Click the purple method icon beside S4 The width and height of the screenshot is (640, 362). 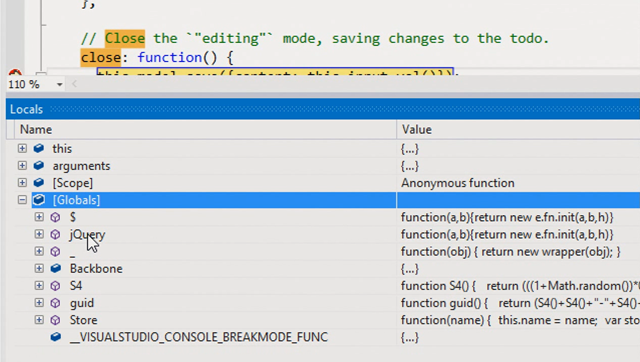pos(56,286)
